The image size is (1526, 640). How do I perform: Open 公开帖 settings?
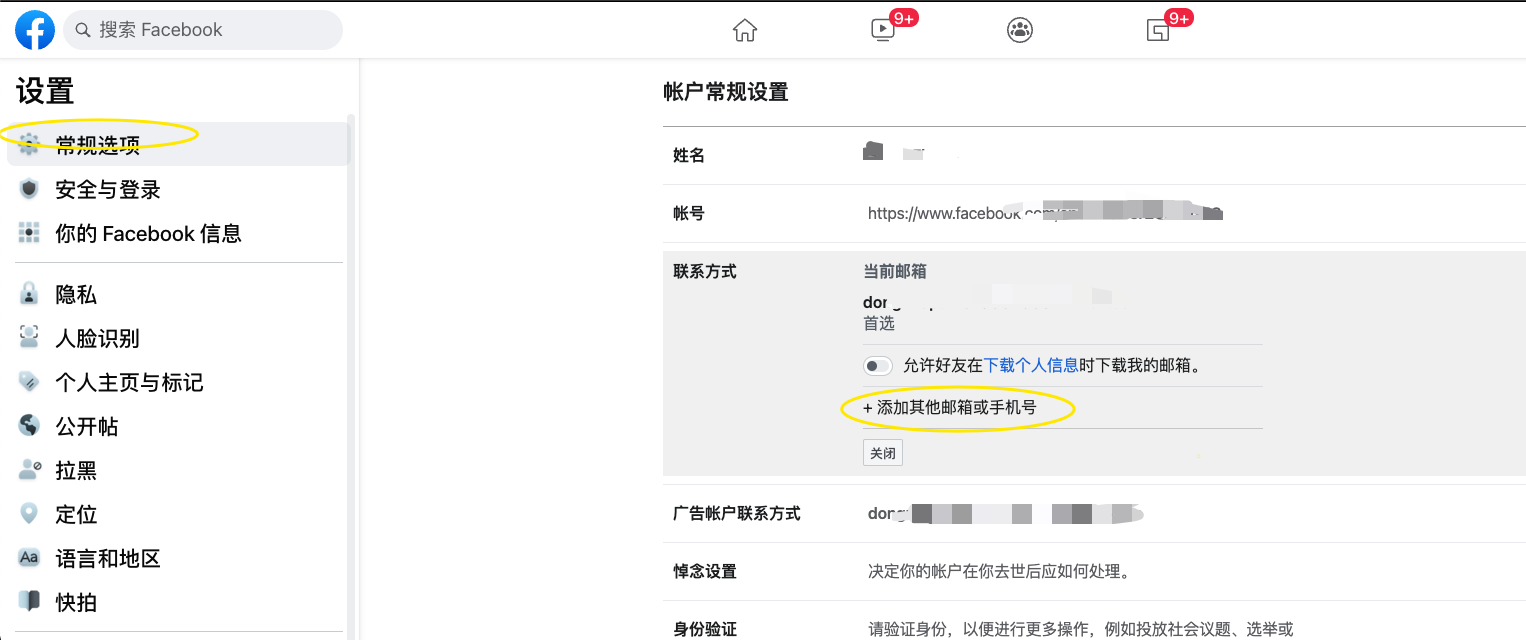(x=179, y=426)
